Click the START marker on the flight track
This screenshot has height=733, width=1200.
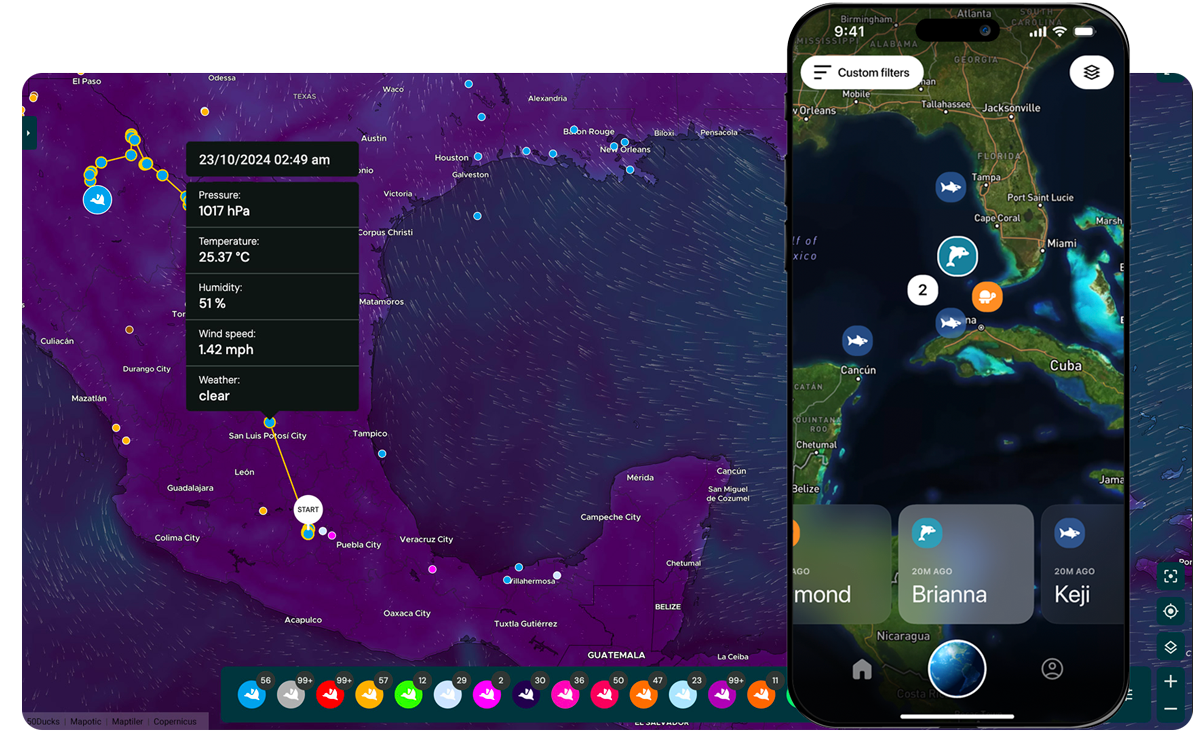308,509
